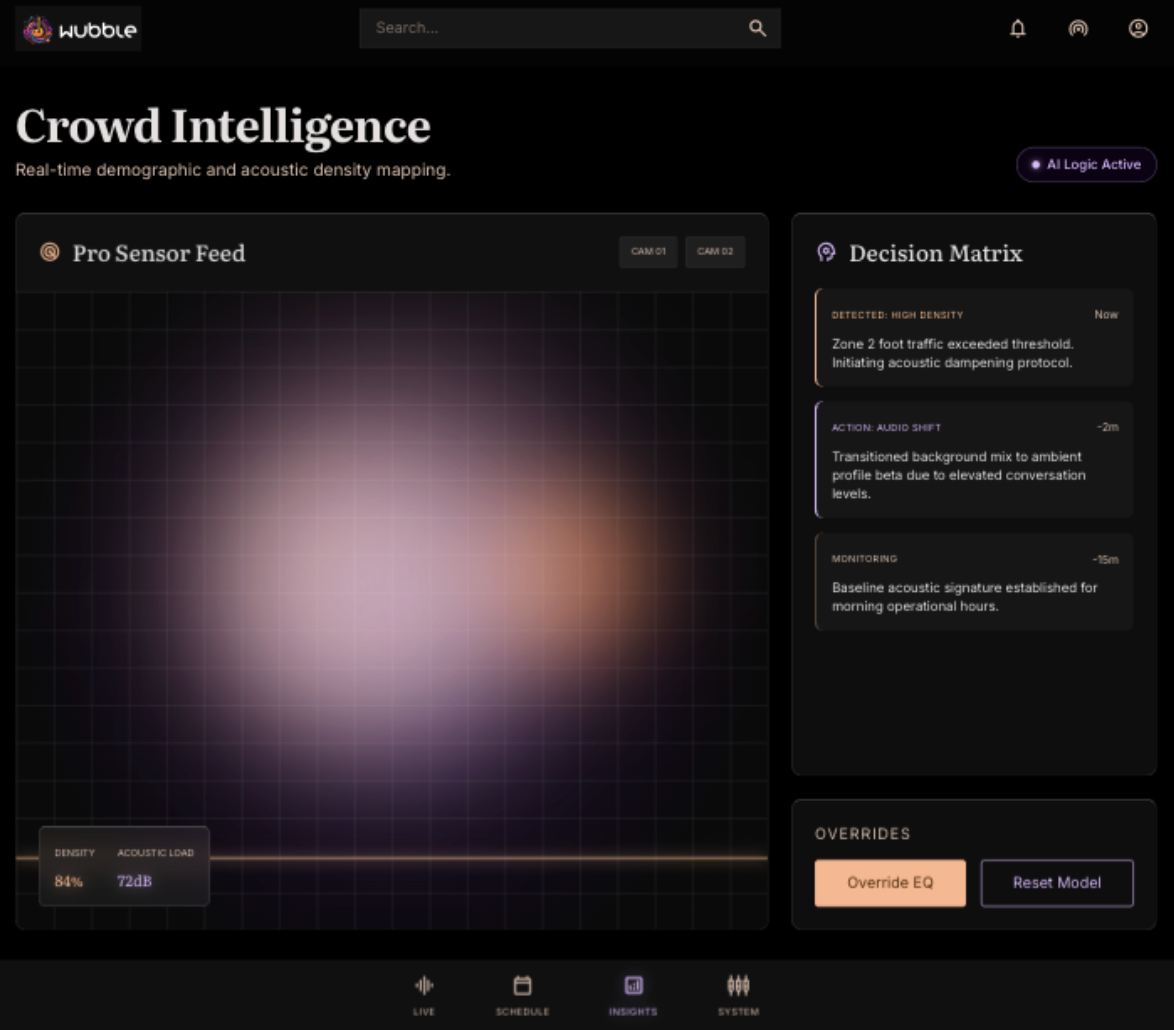Switch feed to CAM 02
Image resolution: width=1174 pixels, height=1030 pixels.
click(715, 252)
